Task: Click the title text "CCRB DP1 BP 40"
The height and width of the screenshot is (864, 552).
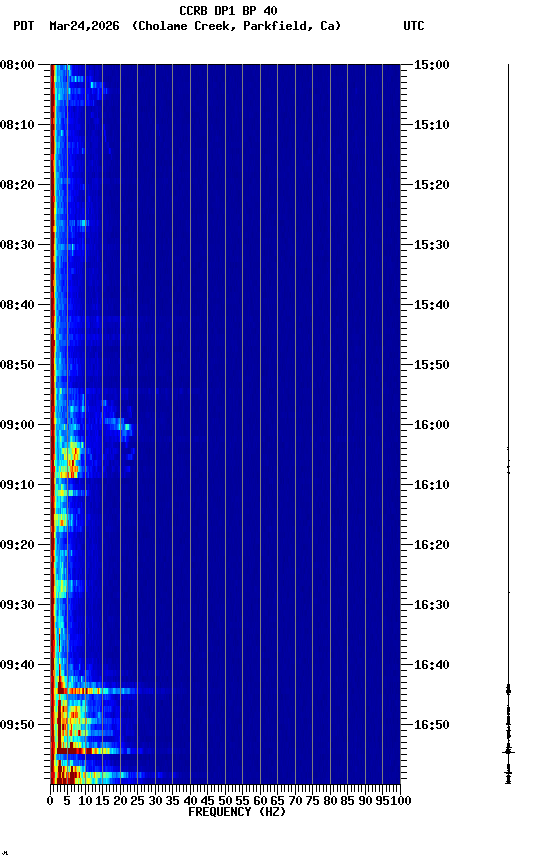Action: tap(228, 10)
